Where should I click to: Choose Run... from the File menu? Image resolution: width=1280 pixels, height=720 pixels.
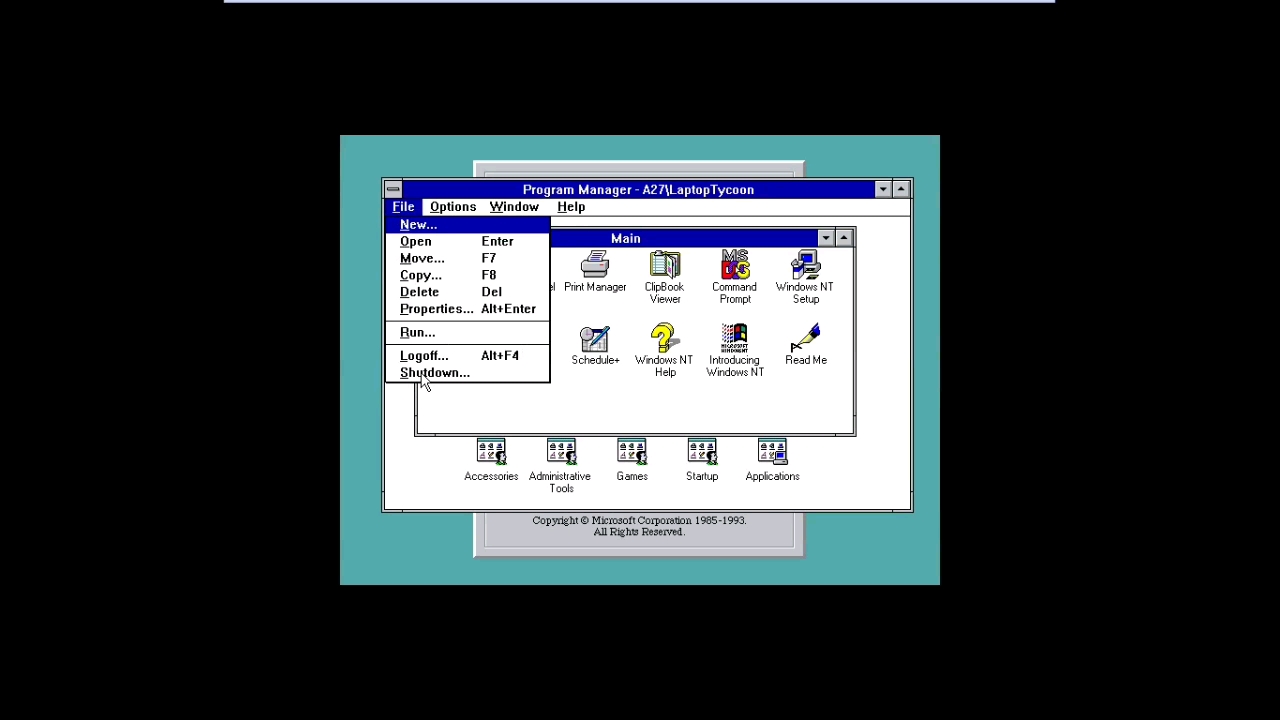pos(467,333)
